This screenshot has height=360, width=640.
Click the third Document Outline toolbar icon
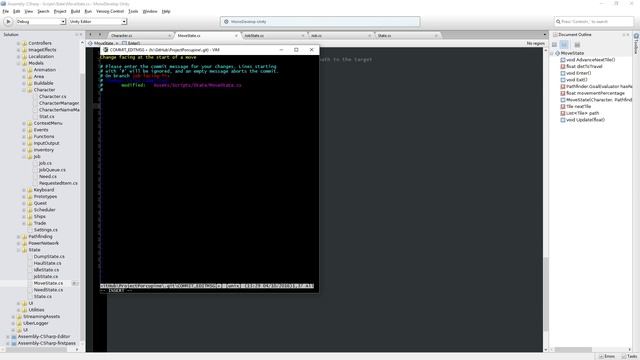(x=577, y=45)
